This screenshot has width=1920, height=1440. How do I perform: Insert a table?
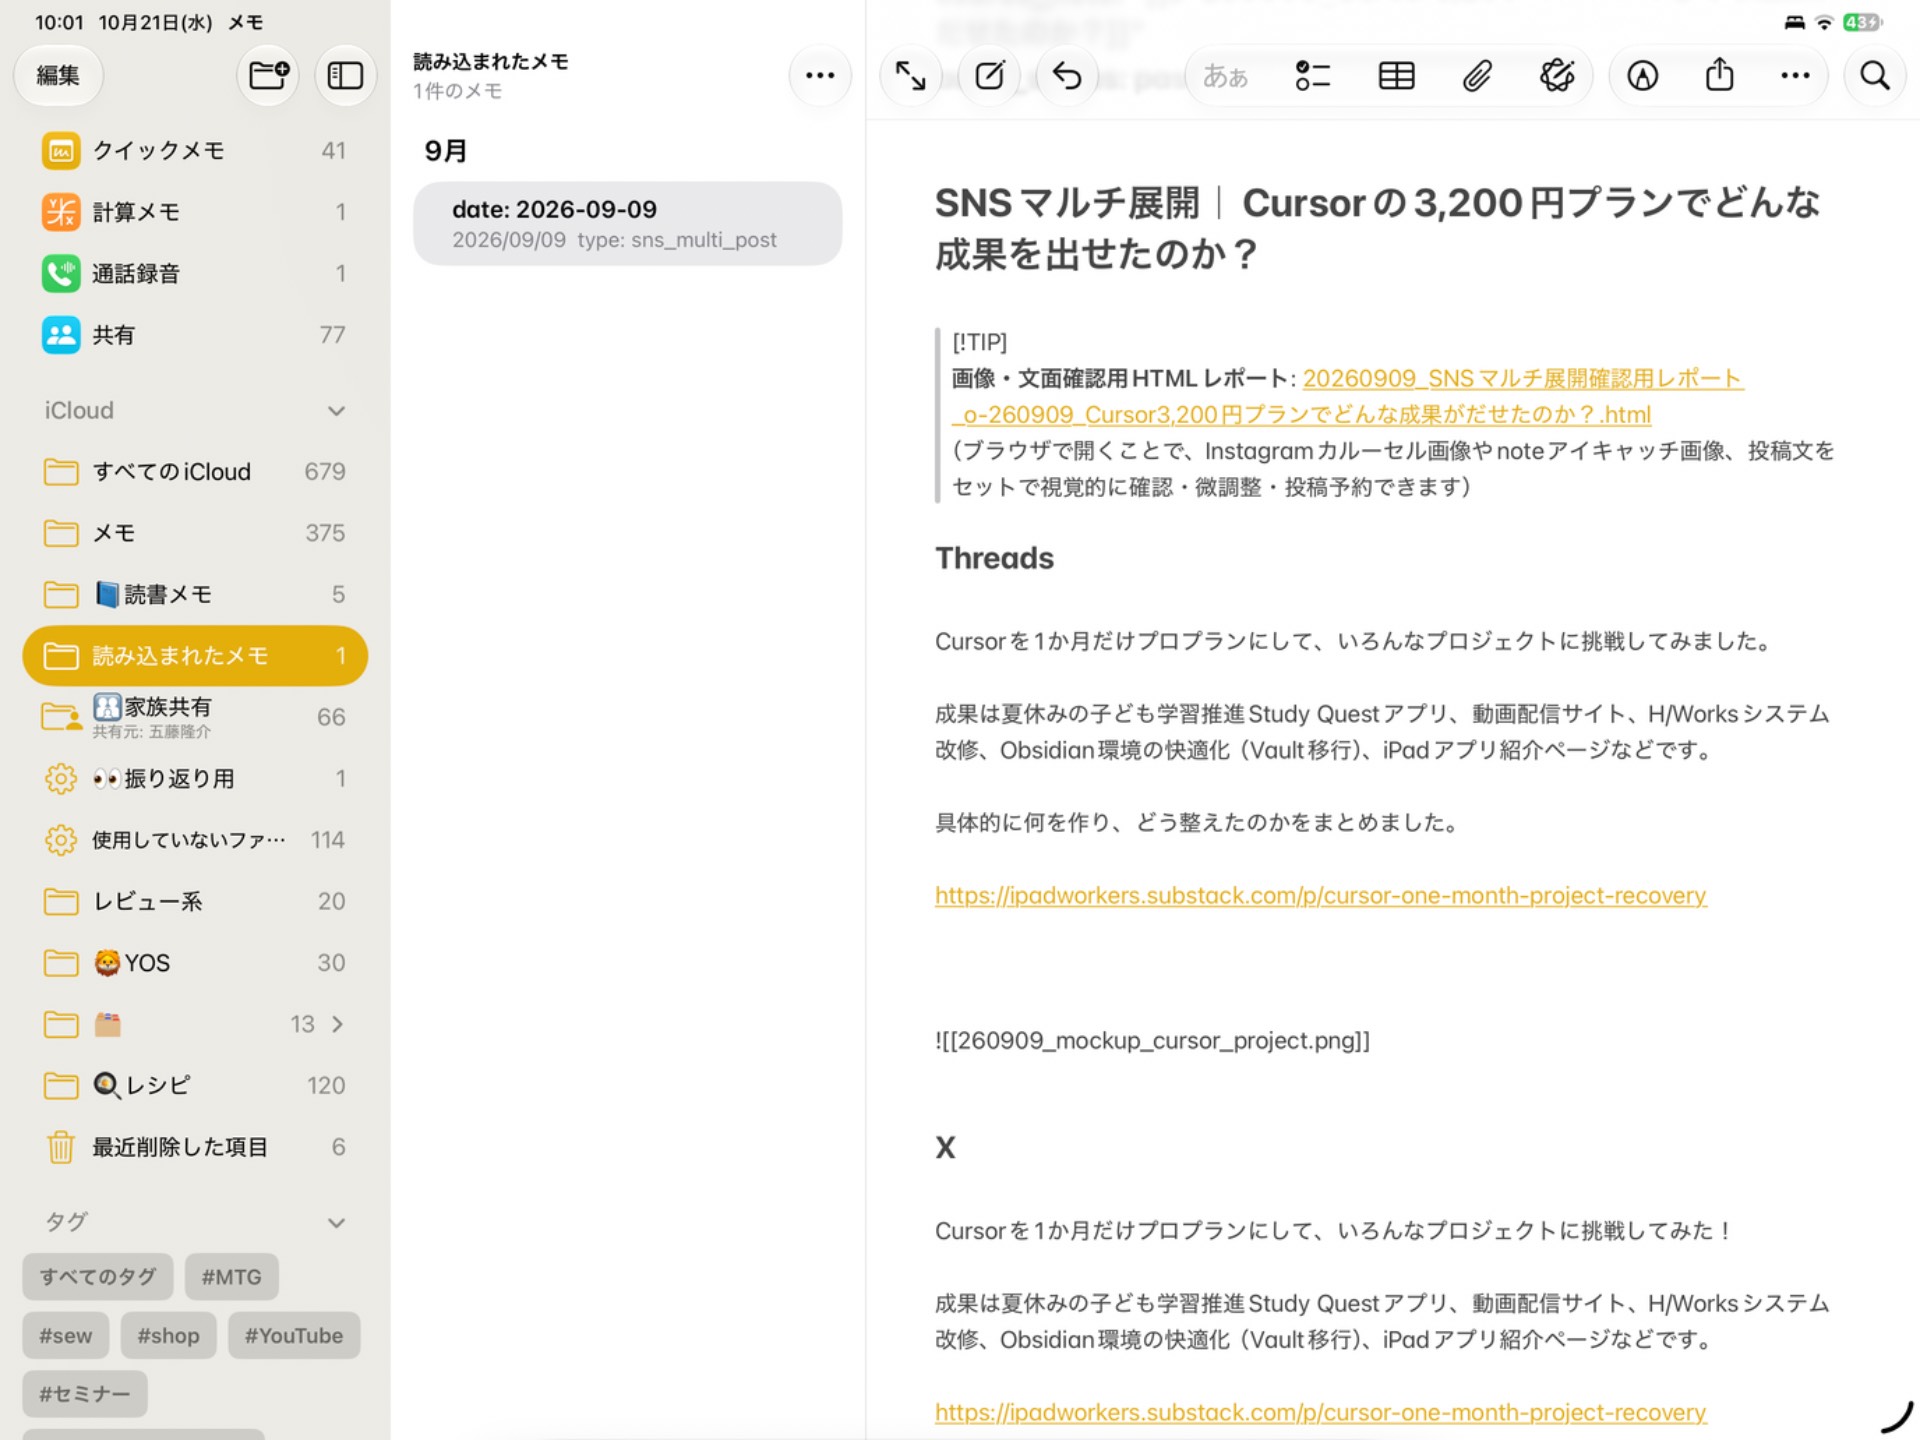tap(1396, 75)
